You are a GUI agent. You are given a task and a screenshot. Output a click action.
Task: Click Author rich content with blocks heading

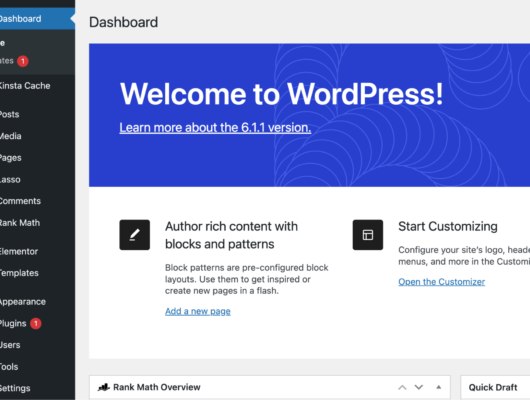(231, 235)
